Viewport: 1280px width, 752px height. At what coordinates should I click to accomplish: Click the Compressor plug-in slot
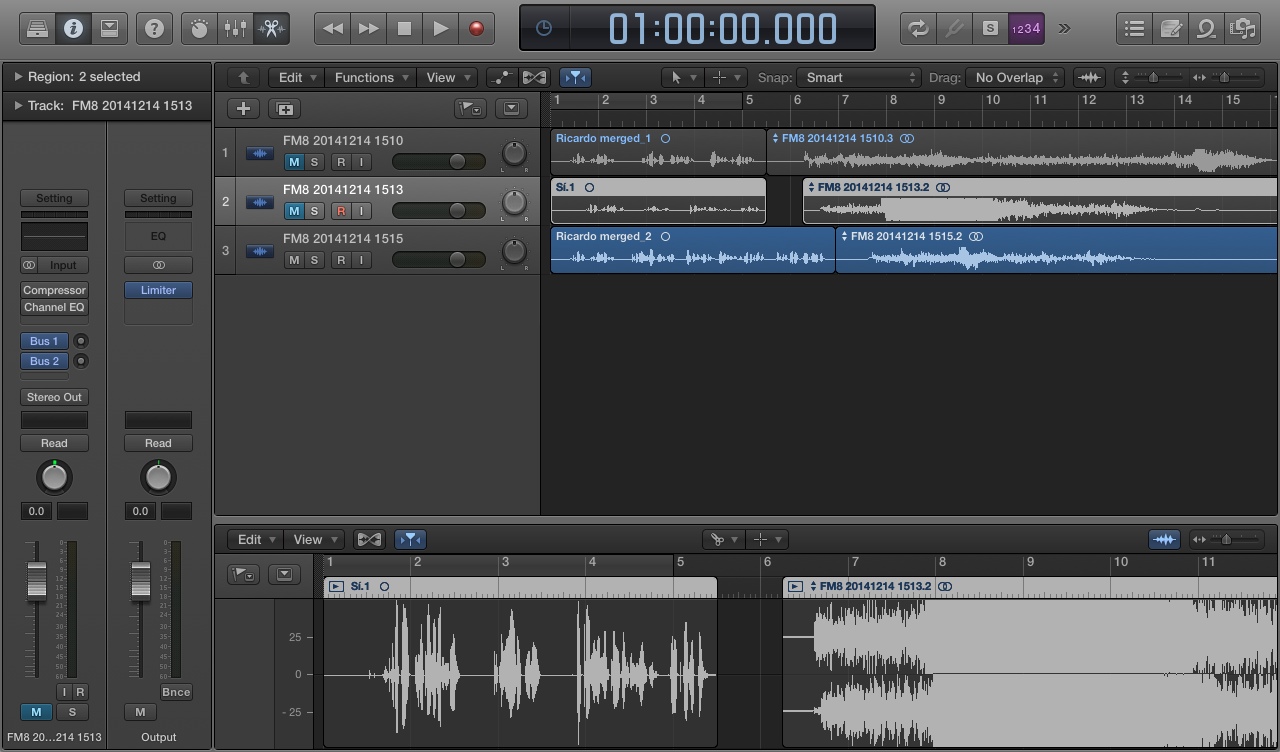point(55,290)
